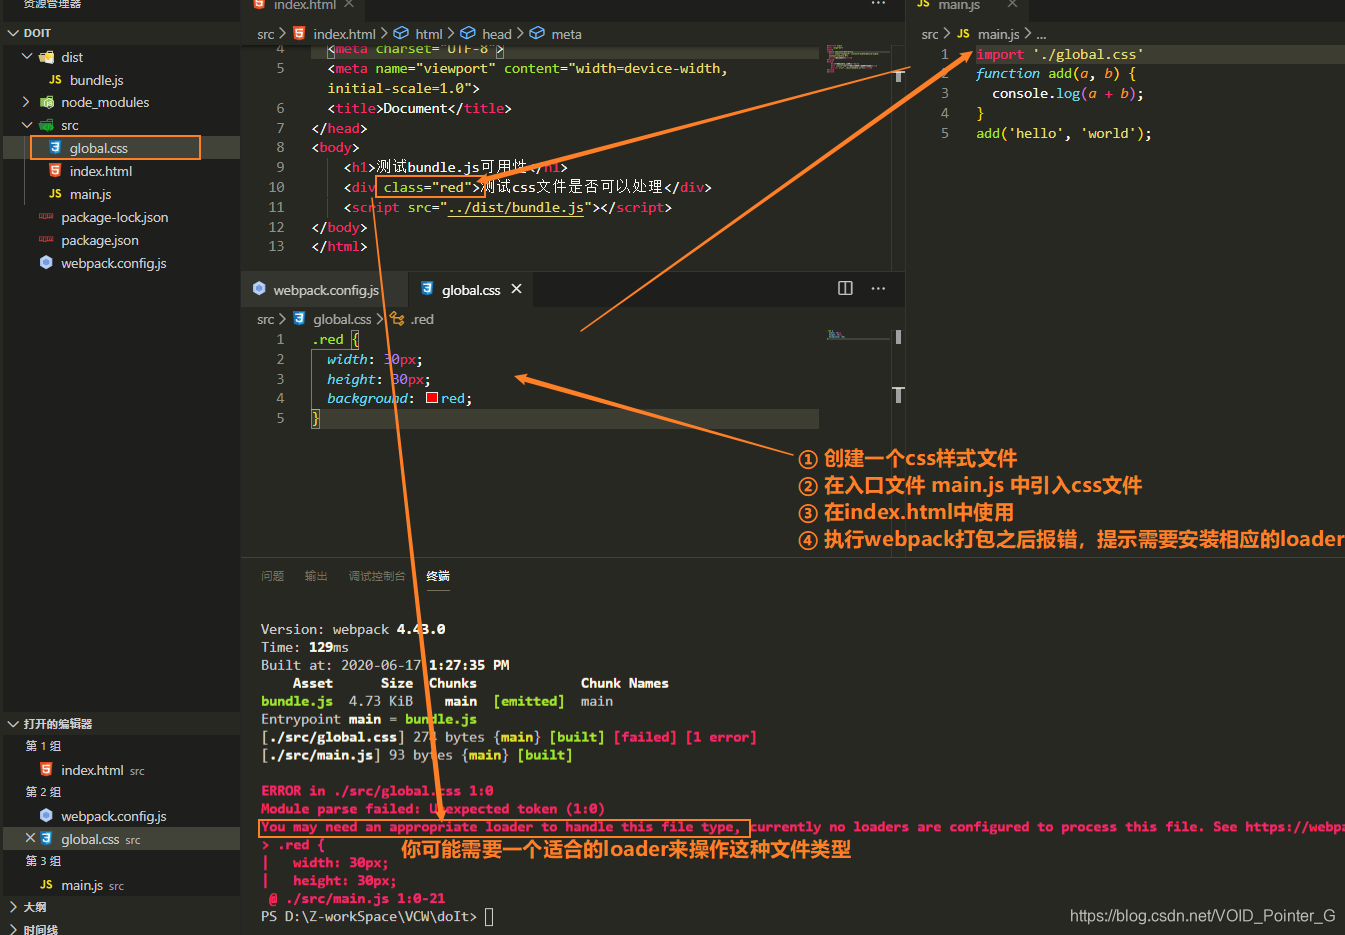Viewport: 1345px width, 935px height.
Task: Click the webpack icon on webpack.config.js tab
Action: pos(260,289)
